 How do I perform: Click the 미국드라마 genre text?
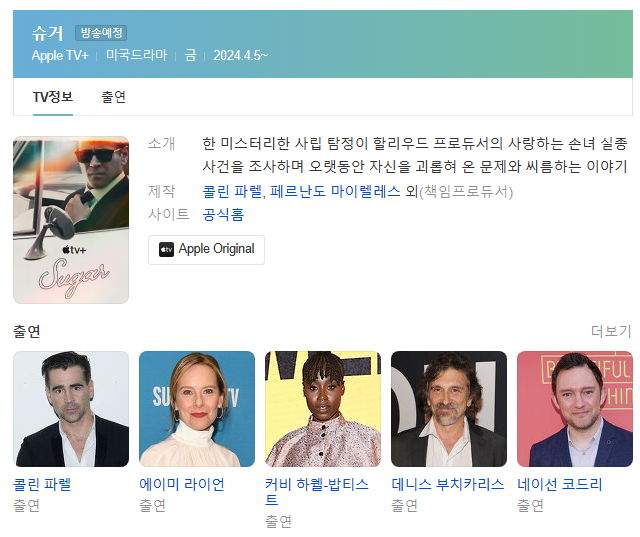(136, 55)
